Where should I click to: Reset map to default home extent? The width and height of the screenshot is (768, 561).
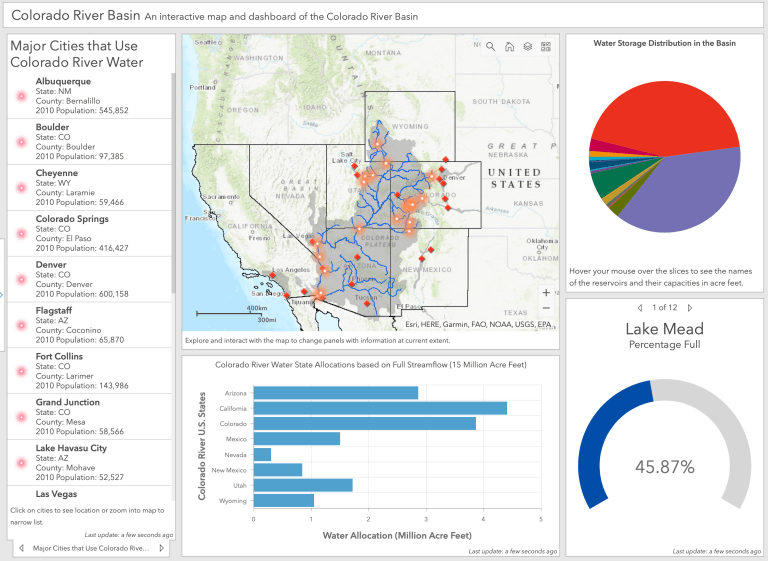click(509, 46)
